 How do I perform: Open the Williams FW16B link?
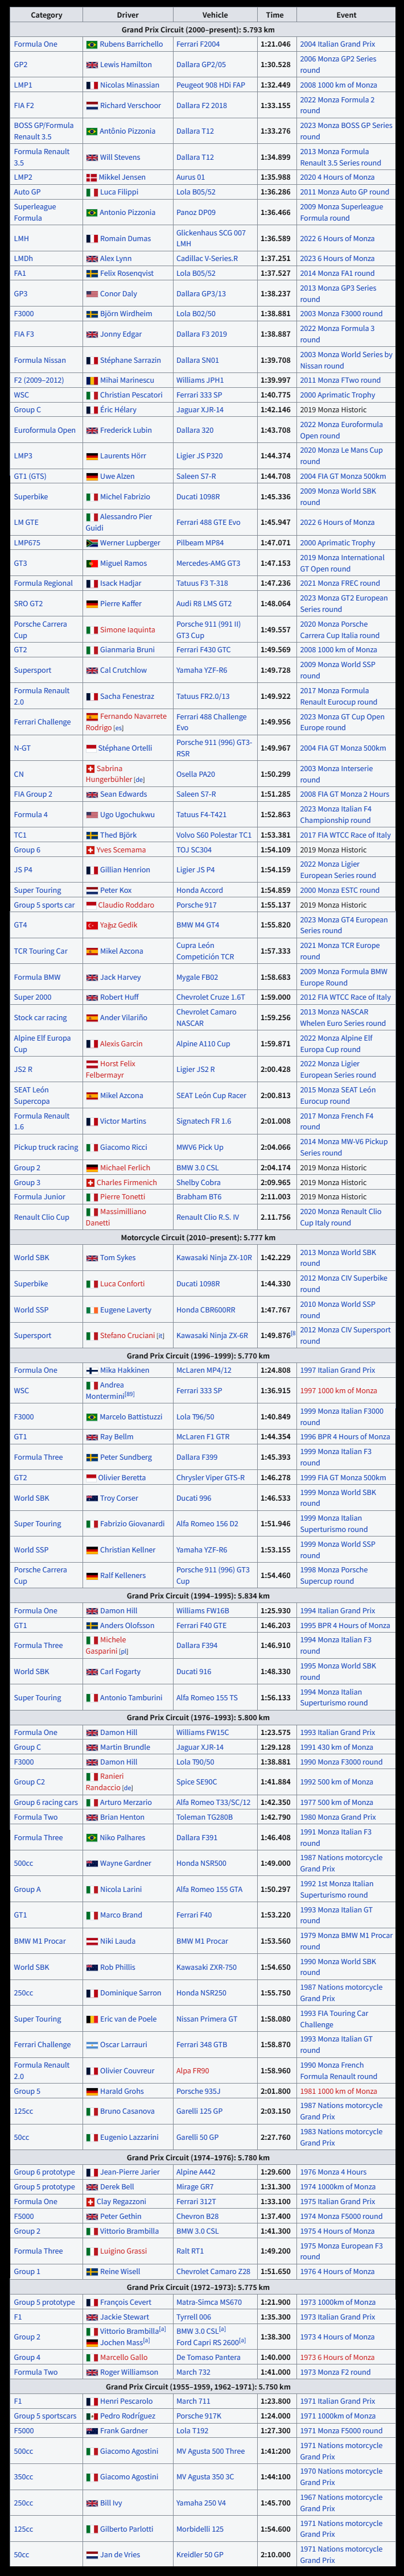coord(203,1610)
